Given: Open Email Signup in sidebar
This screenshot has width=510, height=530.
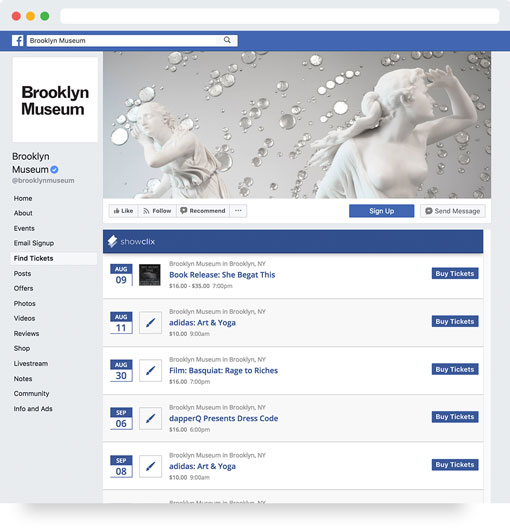Looking at the screenshot, I should pyautogui.click(x=34, y=243).
